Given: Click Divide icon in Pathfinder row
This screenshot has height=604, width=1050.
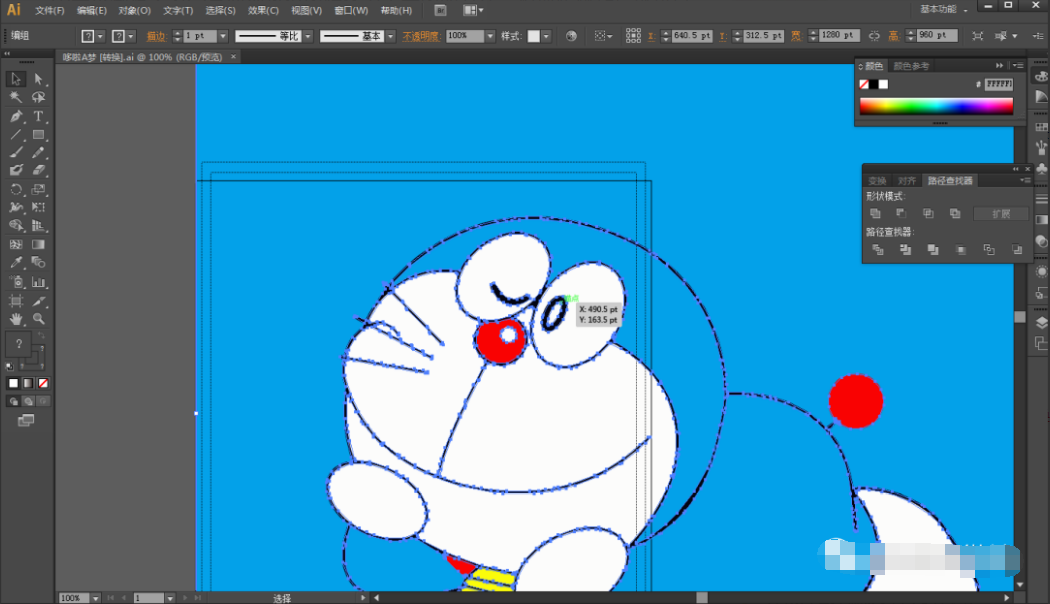Looking at the screenshot, I should [878, 250].
